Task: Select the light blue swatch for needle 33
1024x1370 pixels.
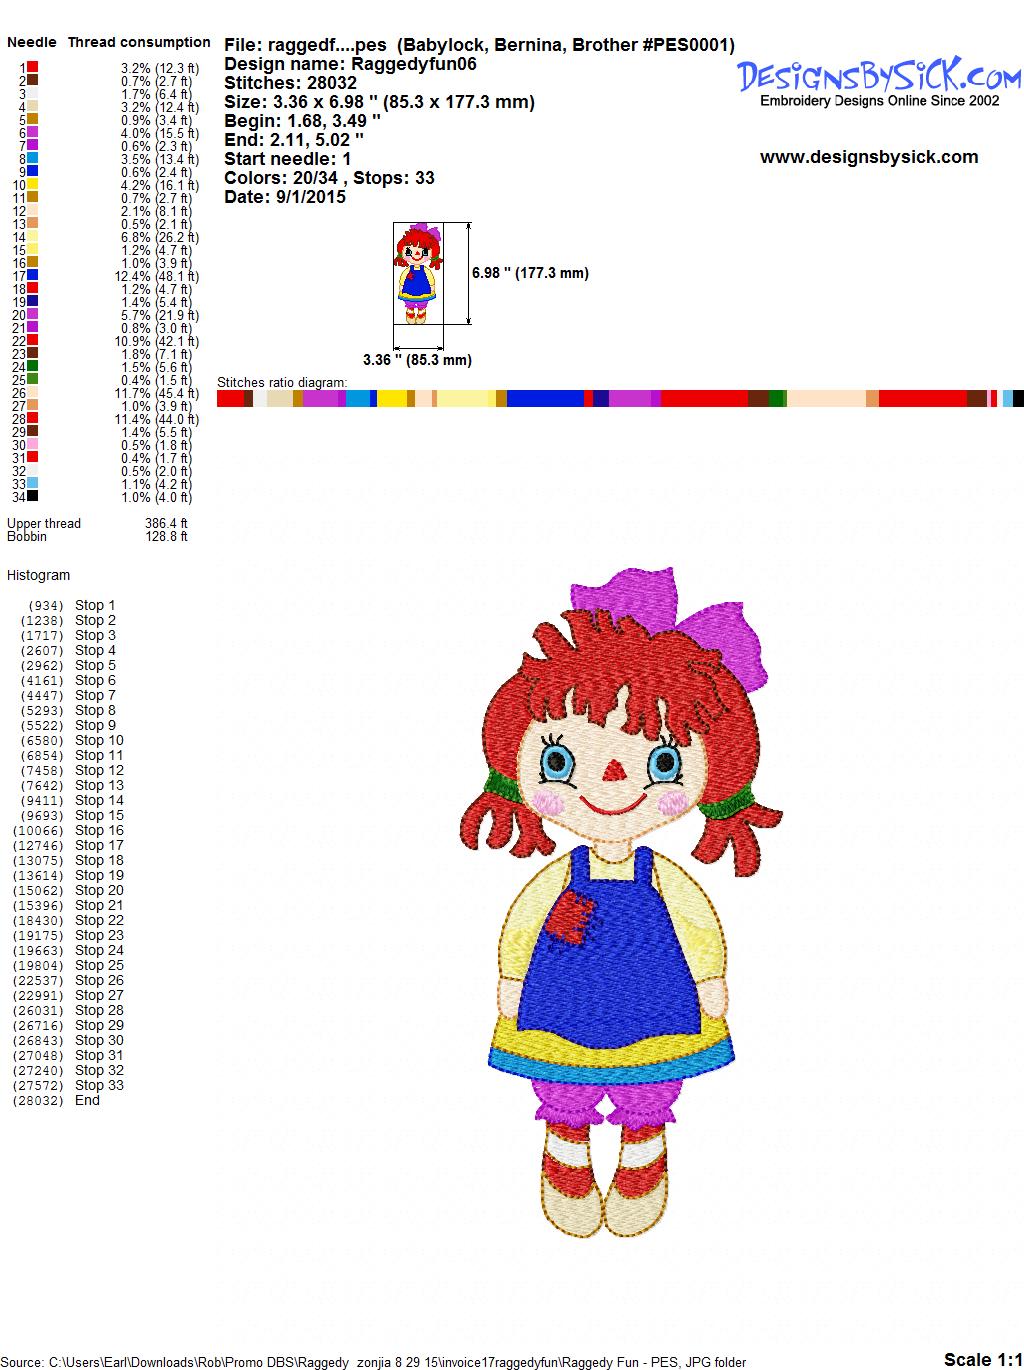Action: click(32, 484)
